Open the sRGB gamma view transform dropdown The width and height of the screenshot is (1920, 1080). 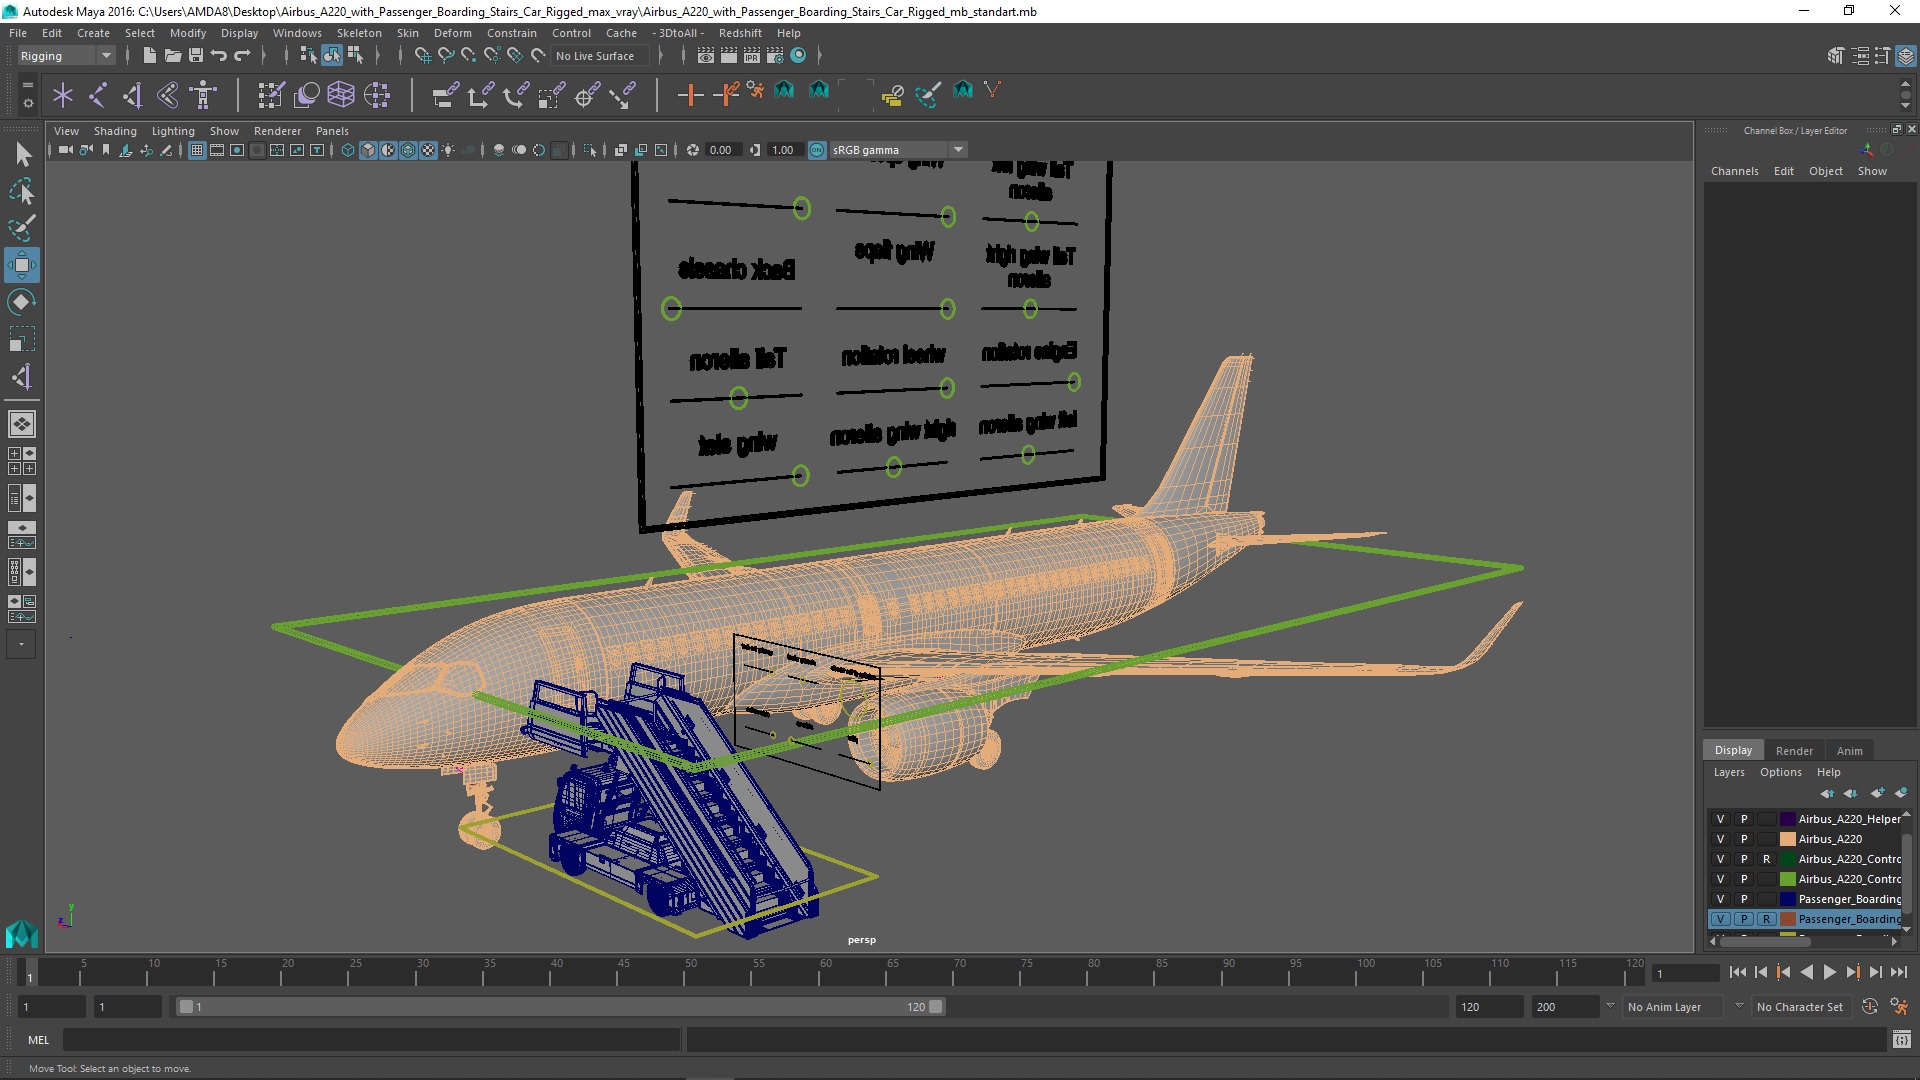pos(898,150)
